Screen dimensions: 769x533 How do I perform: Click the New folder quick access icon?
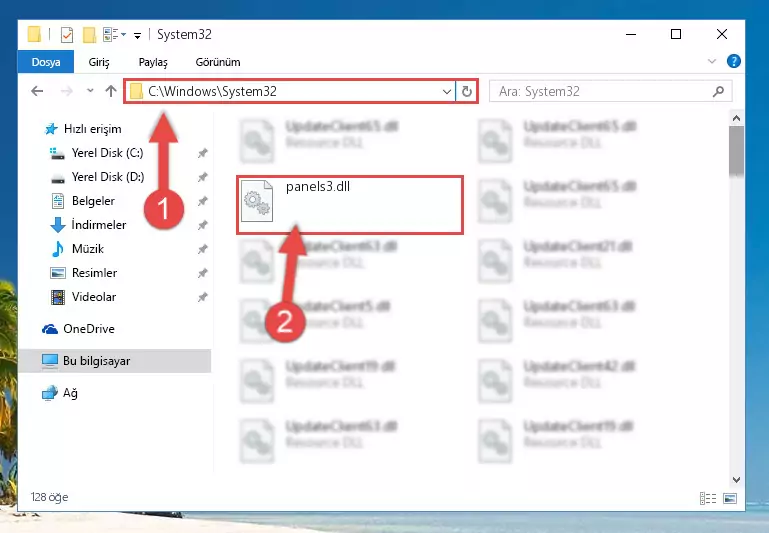click(x=89, y=34)
